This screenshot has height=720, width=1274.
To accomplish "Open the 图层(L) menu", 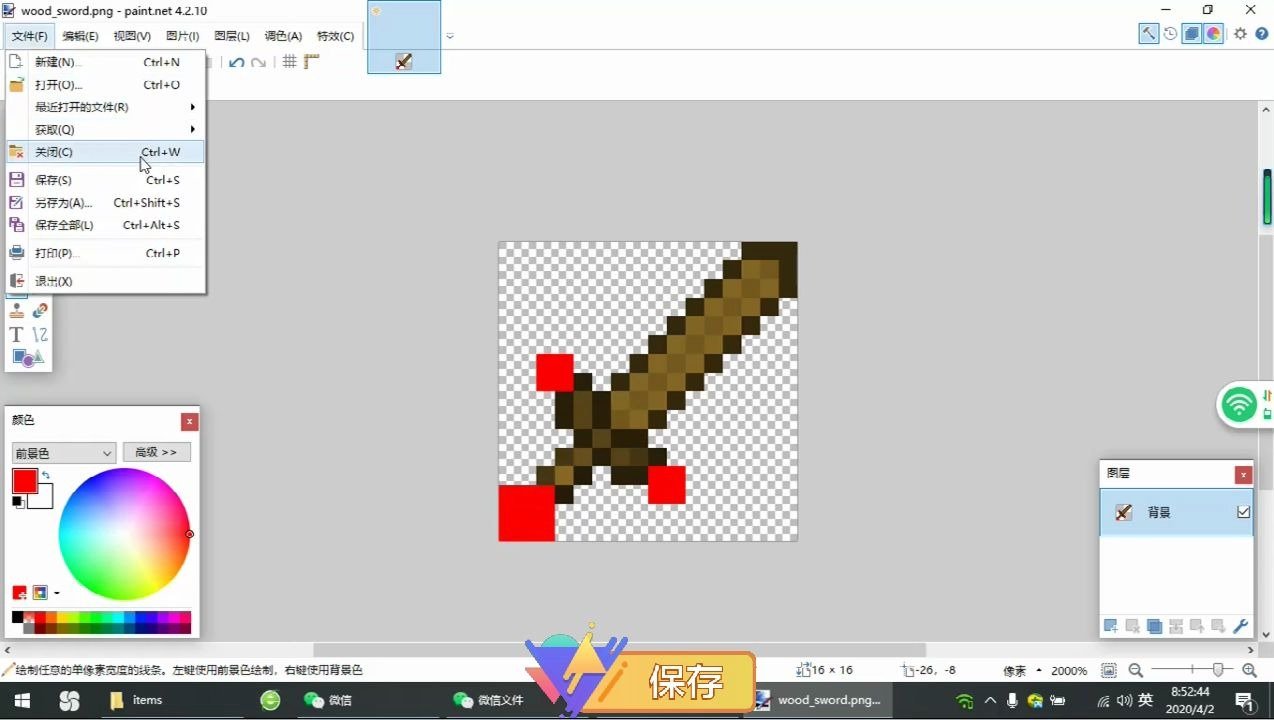I will (232, 36).
